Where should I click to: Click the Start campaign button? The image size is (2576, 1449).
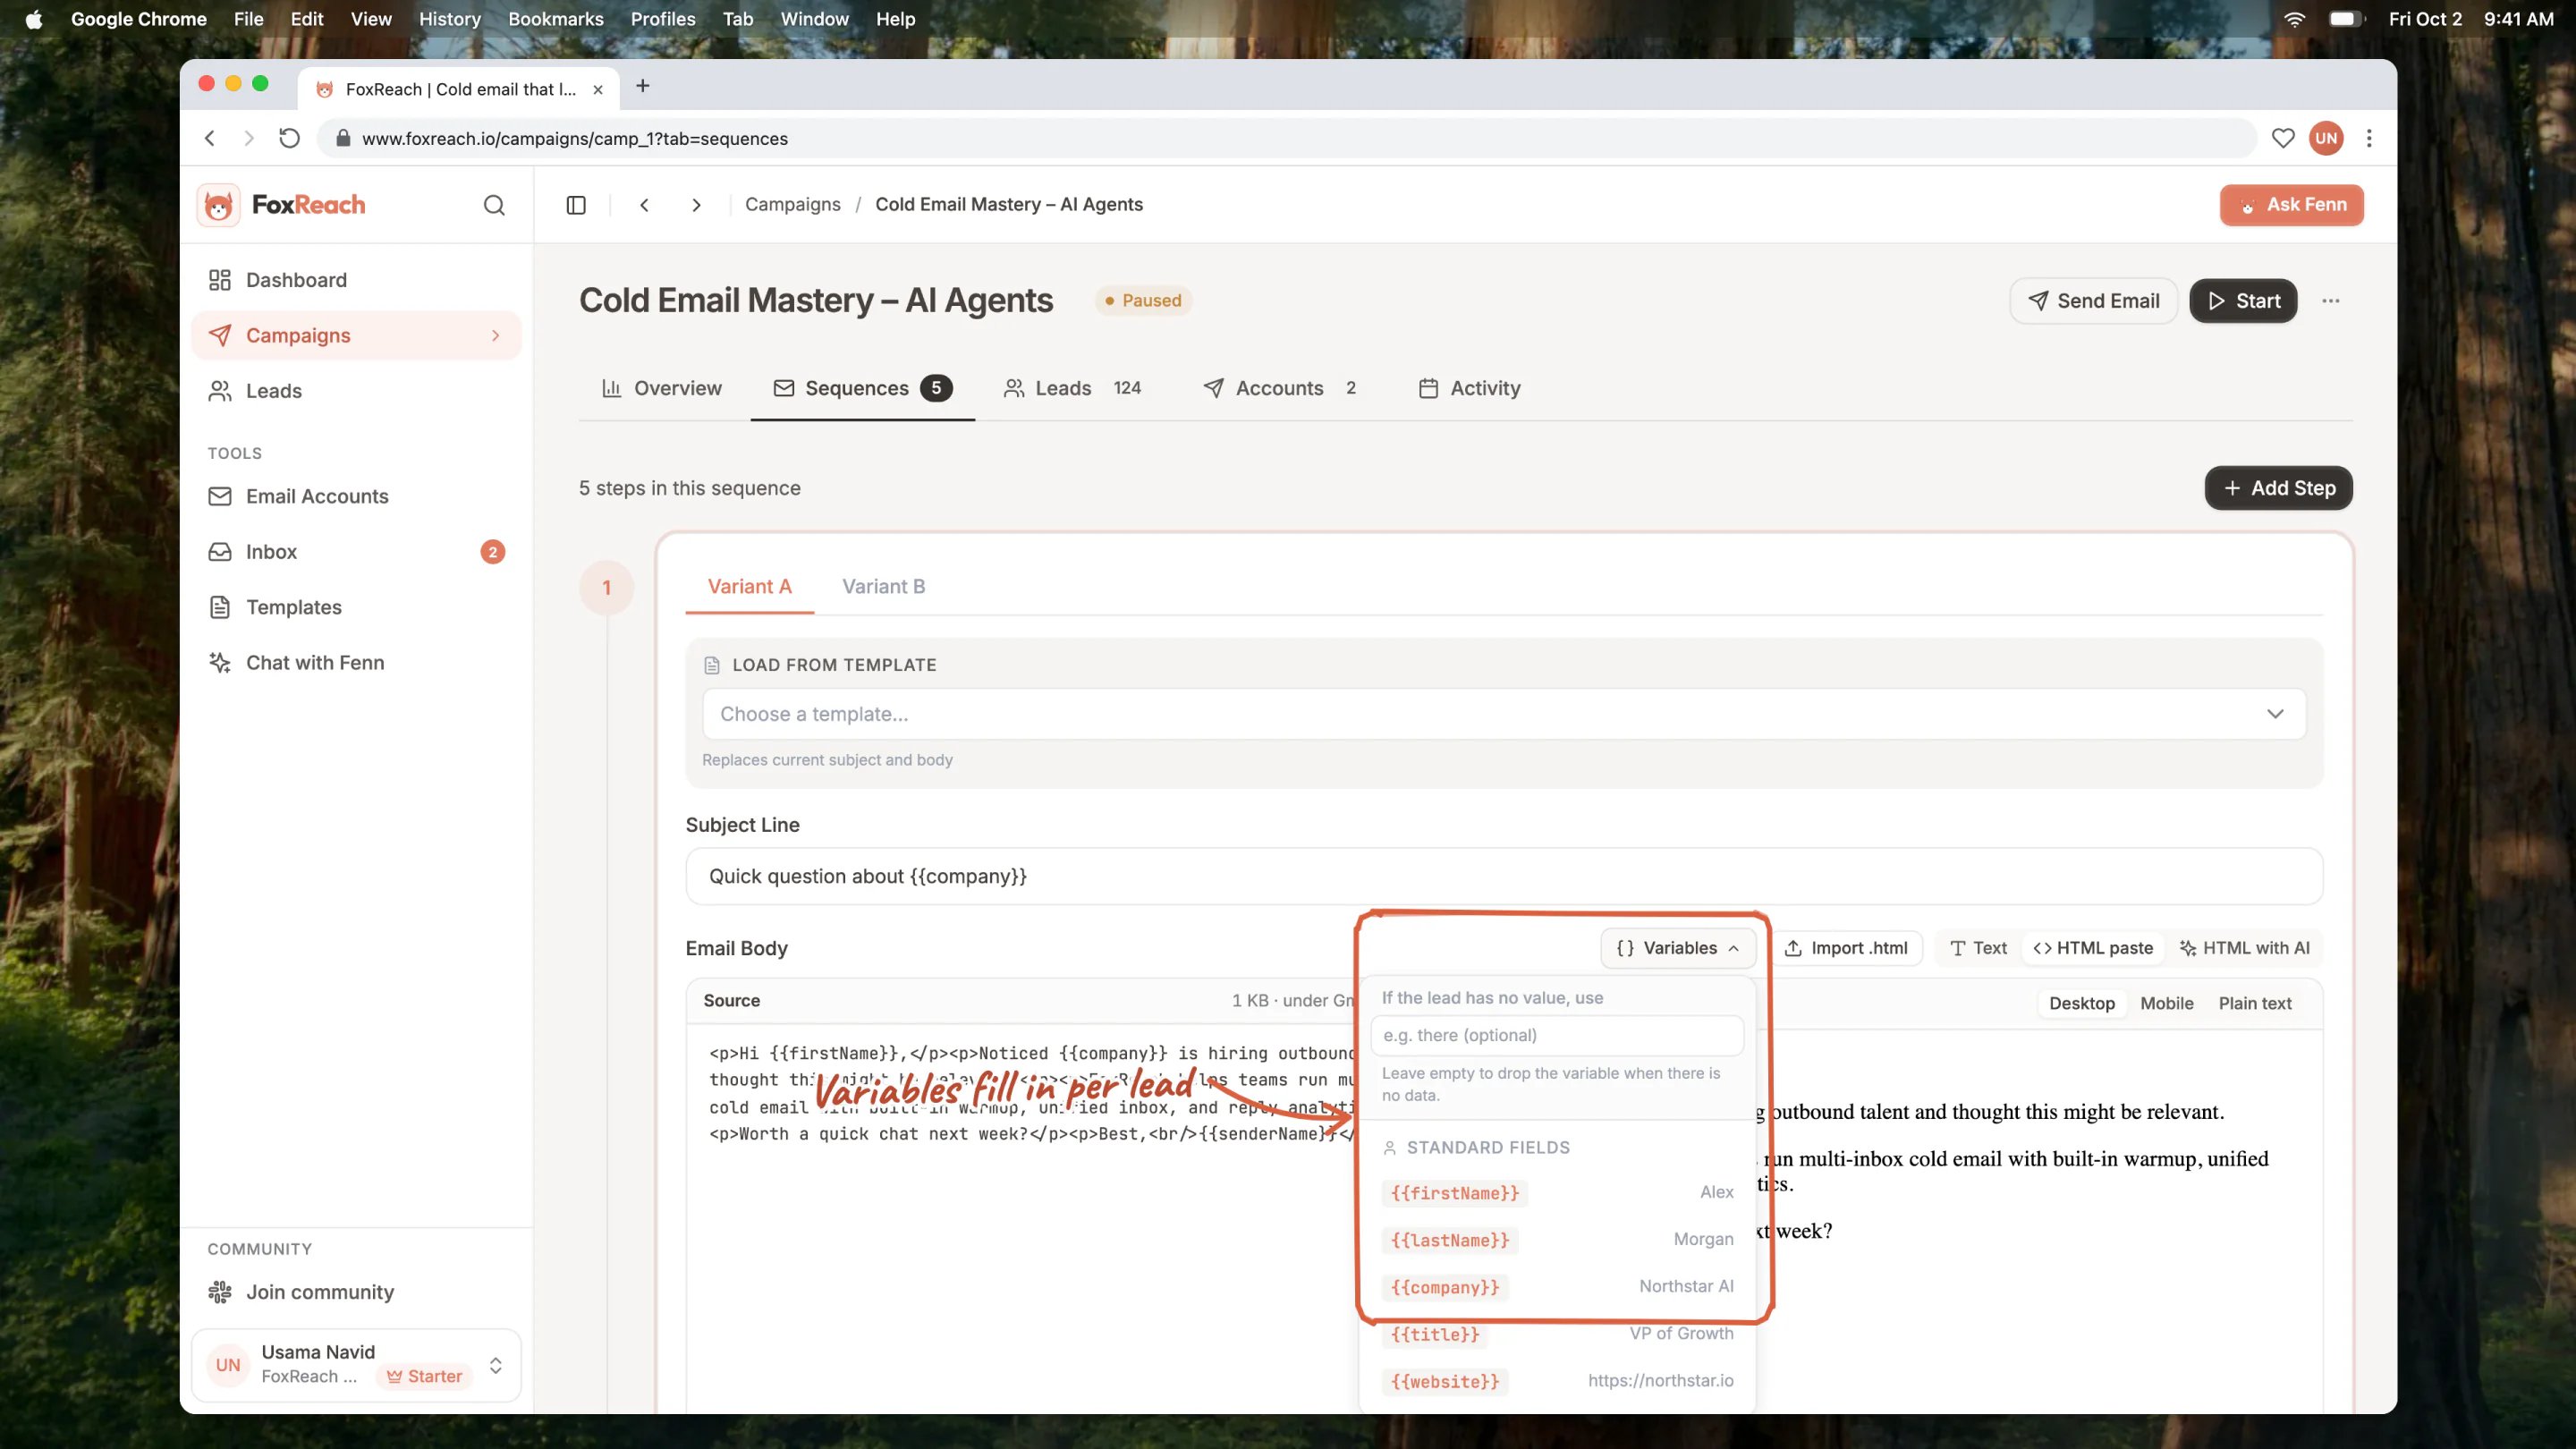[x=2243, y=301]
